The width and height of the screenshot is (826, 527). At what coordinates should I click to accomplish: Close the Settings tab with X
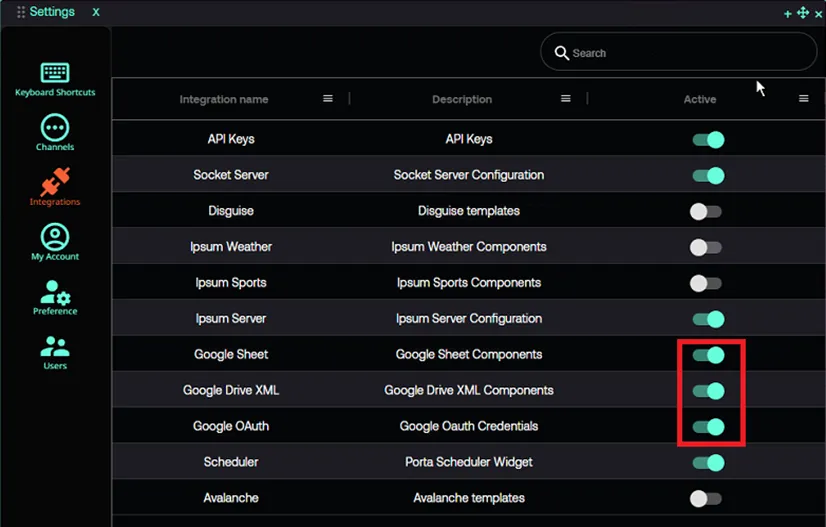point(96,12)
